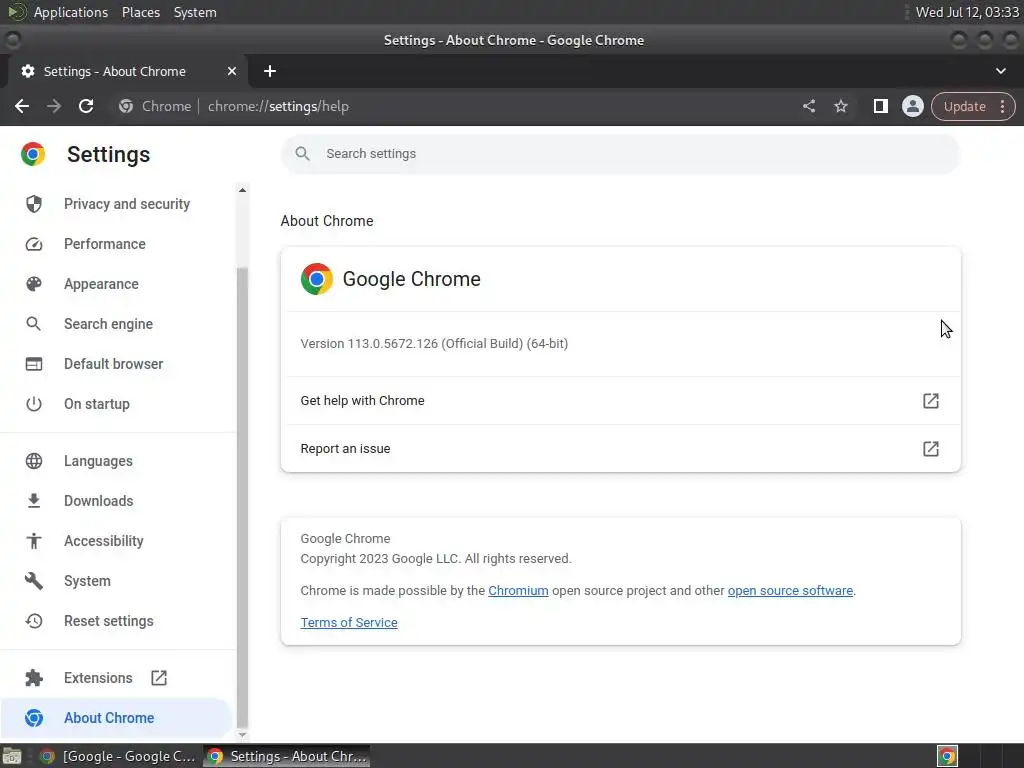Click the Reset settings history icon
The image size is (1024, 768).
33,621
